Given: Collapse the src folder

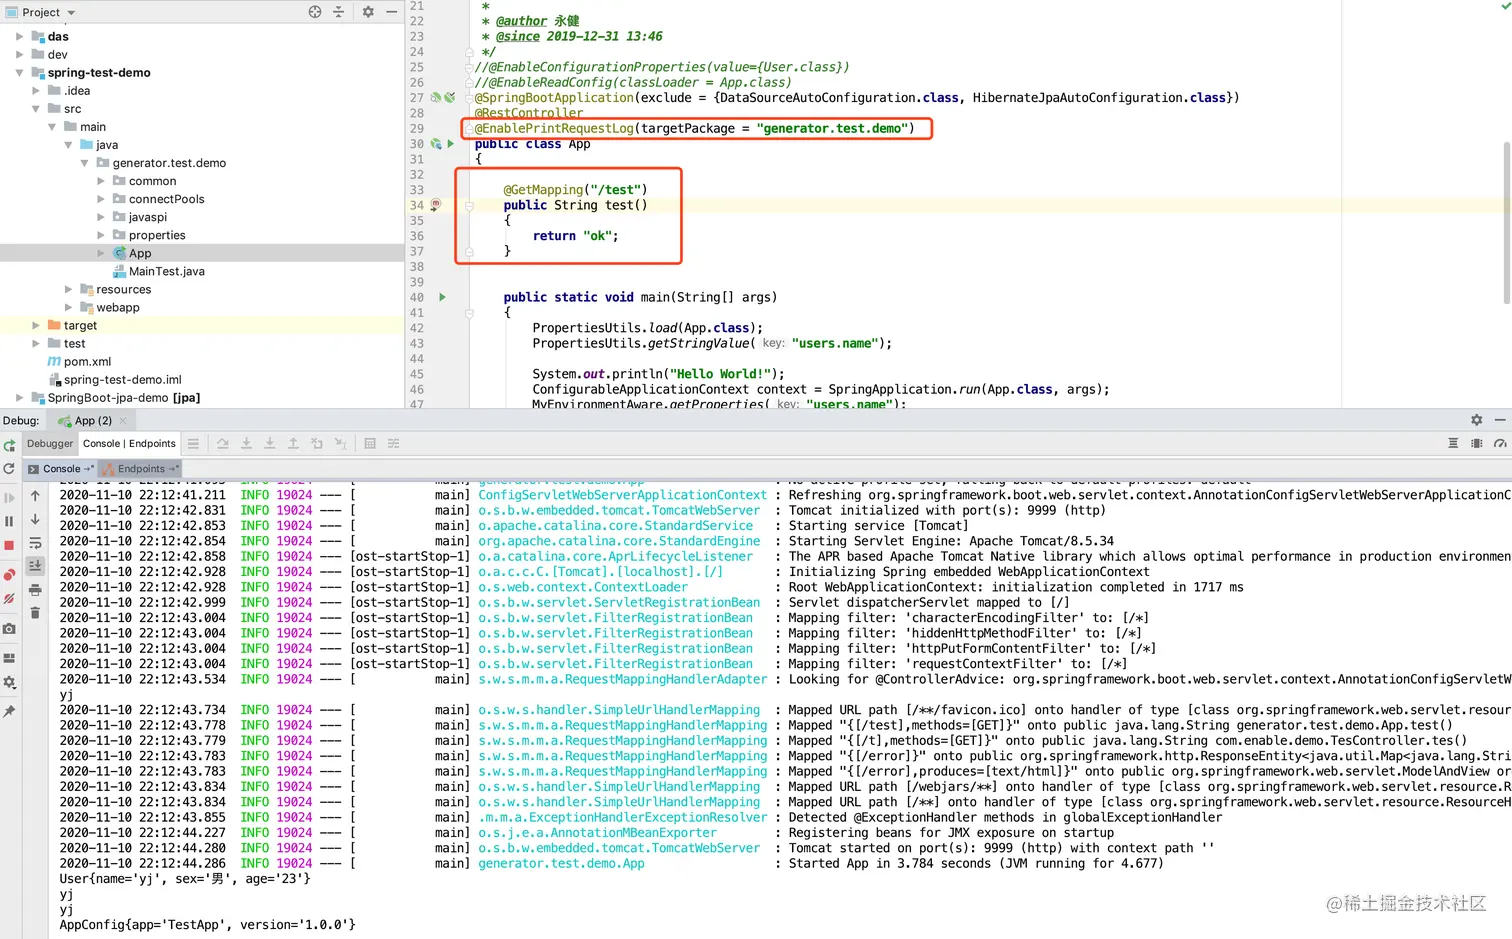Looking at the screenshot, I should 36,109.
